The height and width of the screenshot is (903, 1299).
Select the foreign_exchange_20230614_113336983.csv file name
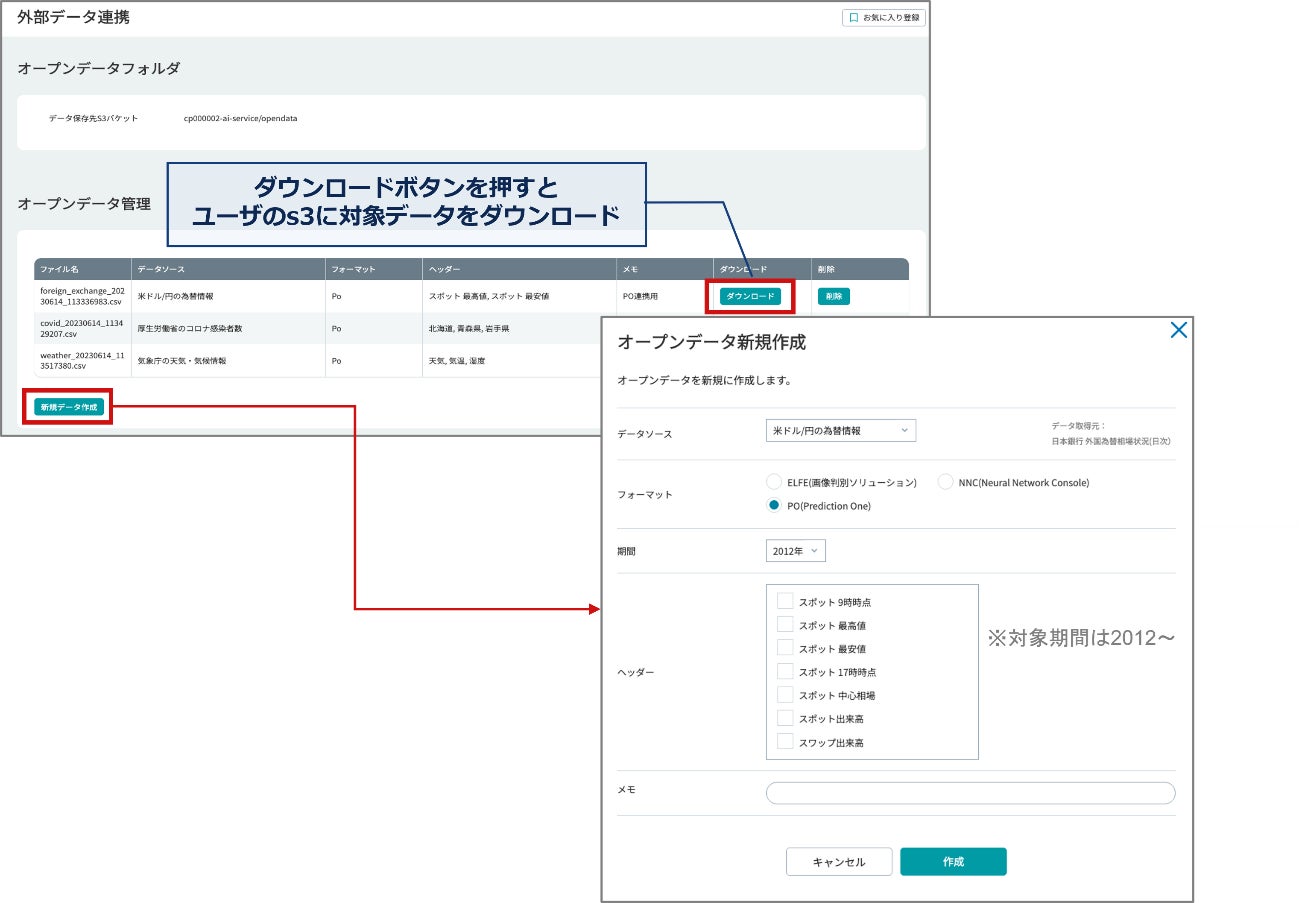pyautogui.click(x=81, y=296)
